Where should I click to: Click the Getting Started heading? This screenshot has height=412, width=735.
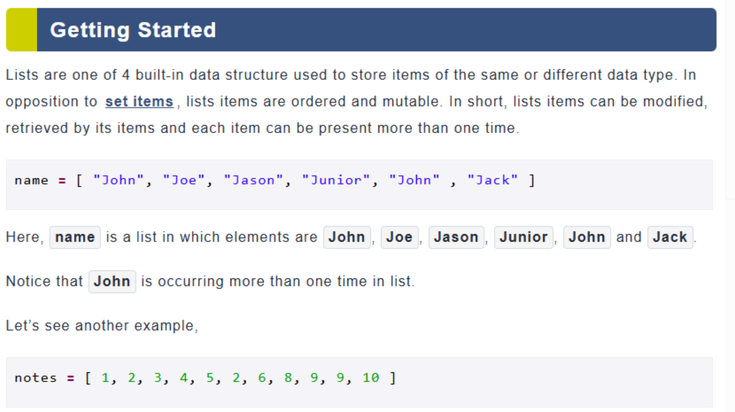(133, 30)
